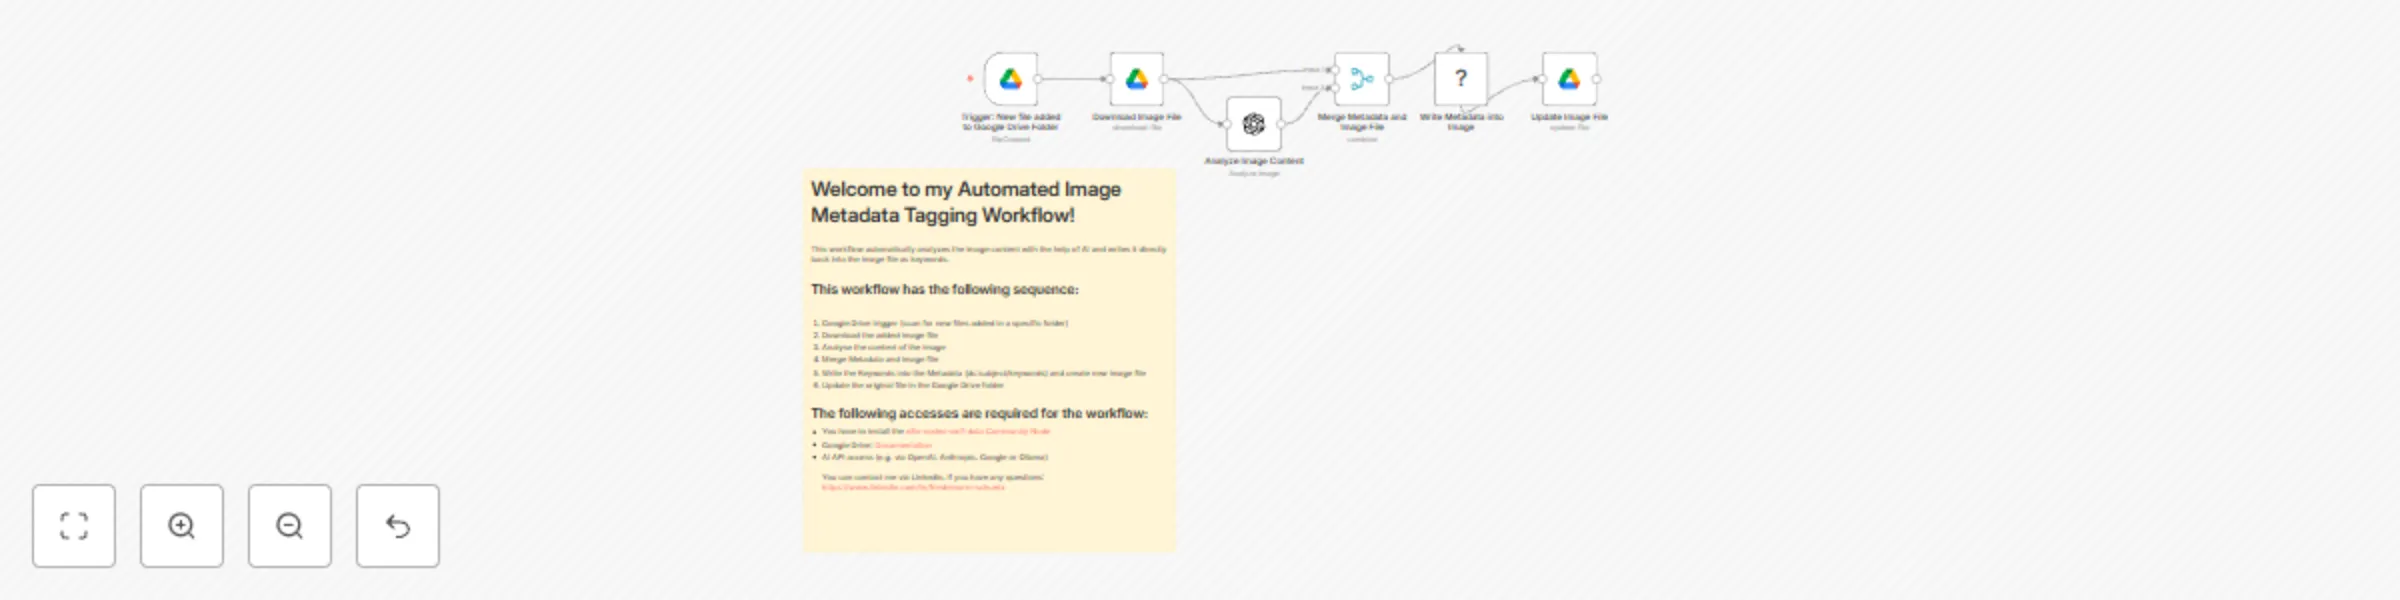The image size is (2400, 600).
Task: Reset the canvas zoom level
Action: coord(398,526)
